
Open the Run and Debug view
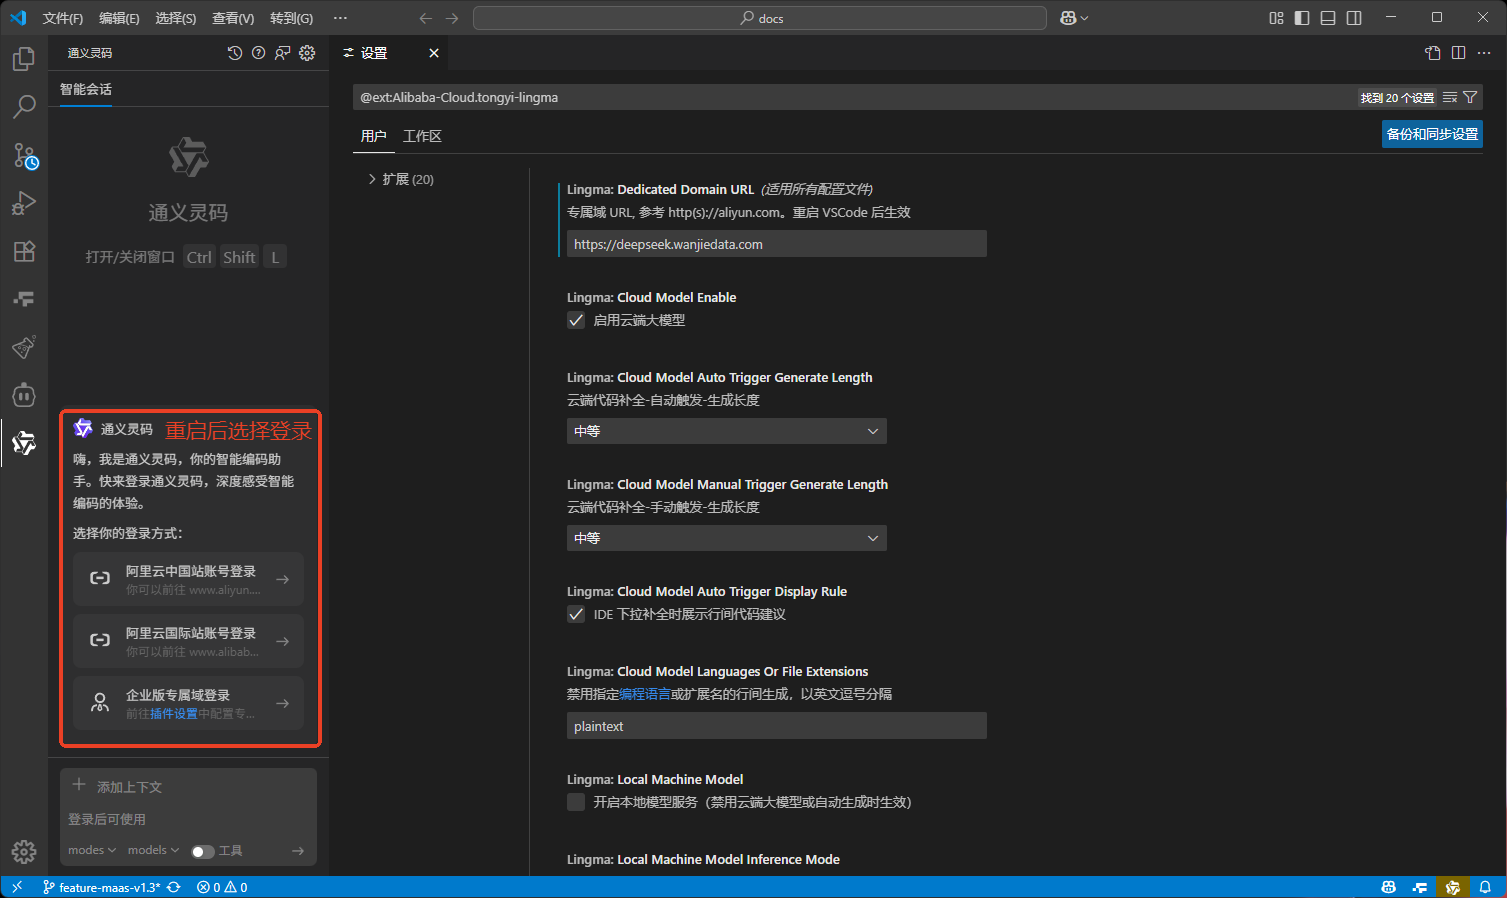tap(24, 203)
